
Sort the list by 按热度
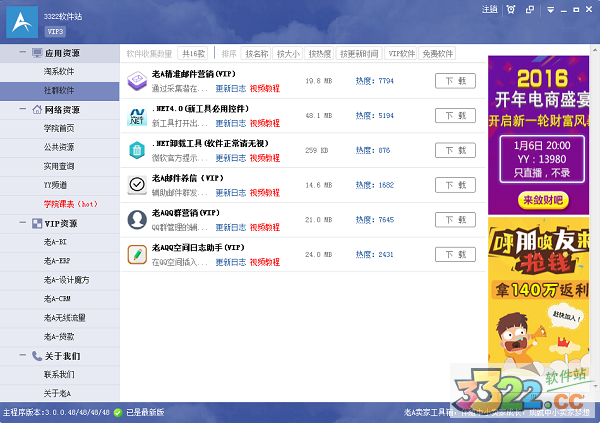point(319,54)
